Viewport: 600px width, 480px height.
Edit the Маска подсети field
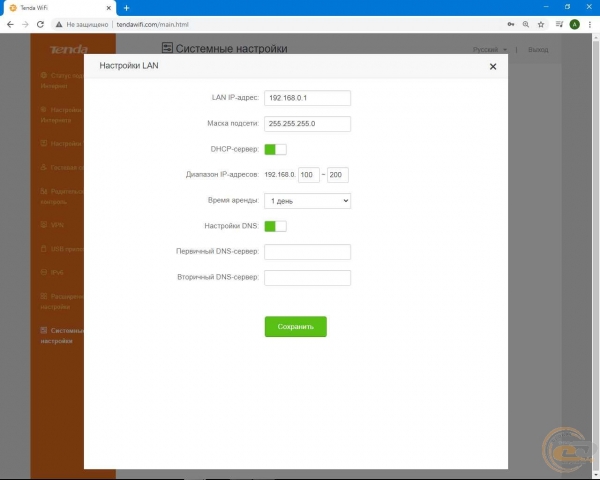coord(307,124)
